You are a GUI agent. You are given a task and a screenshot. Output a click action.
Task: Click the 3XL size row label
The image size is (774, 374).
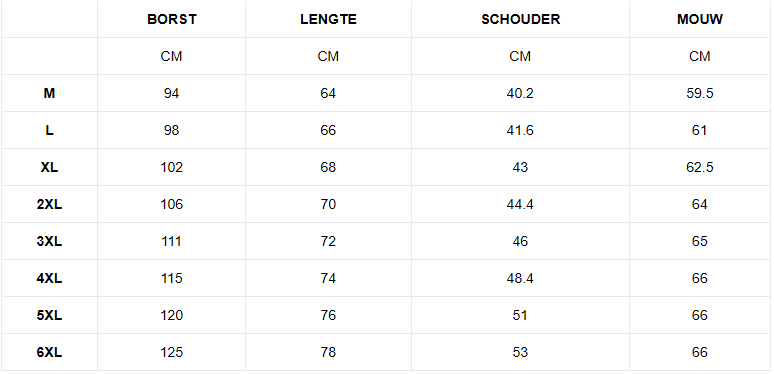click(x=49, y=241)
